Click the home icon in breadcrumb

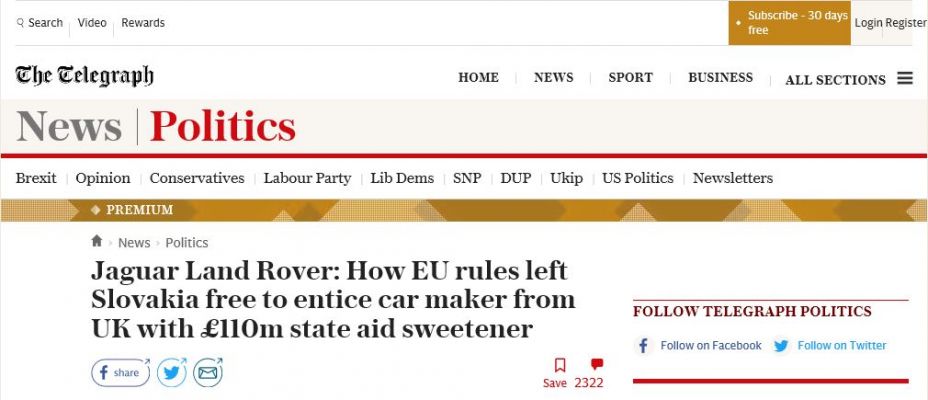[96, 241]
